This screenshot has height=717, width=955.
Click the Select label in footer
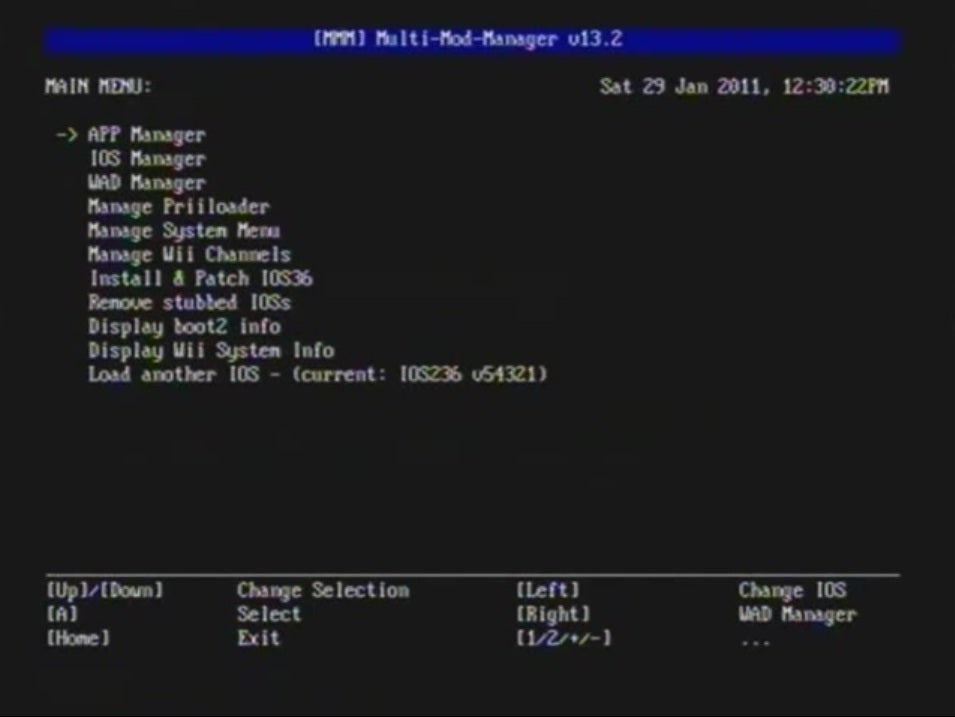pyautogui.click(x=269, y=614)
